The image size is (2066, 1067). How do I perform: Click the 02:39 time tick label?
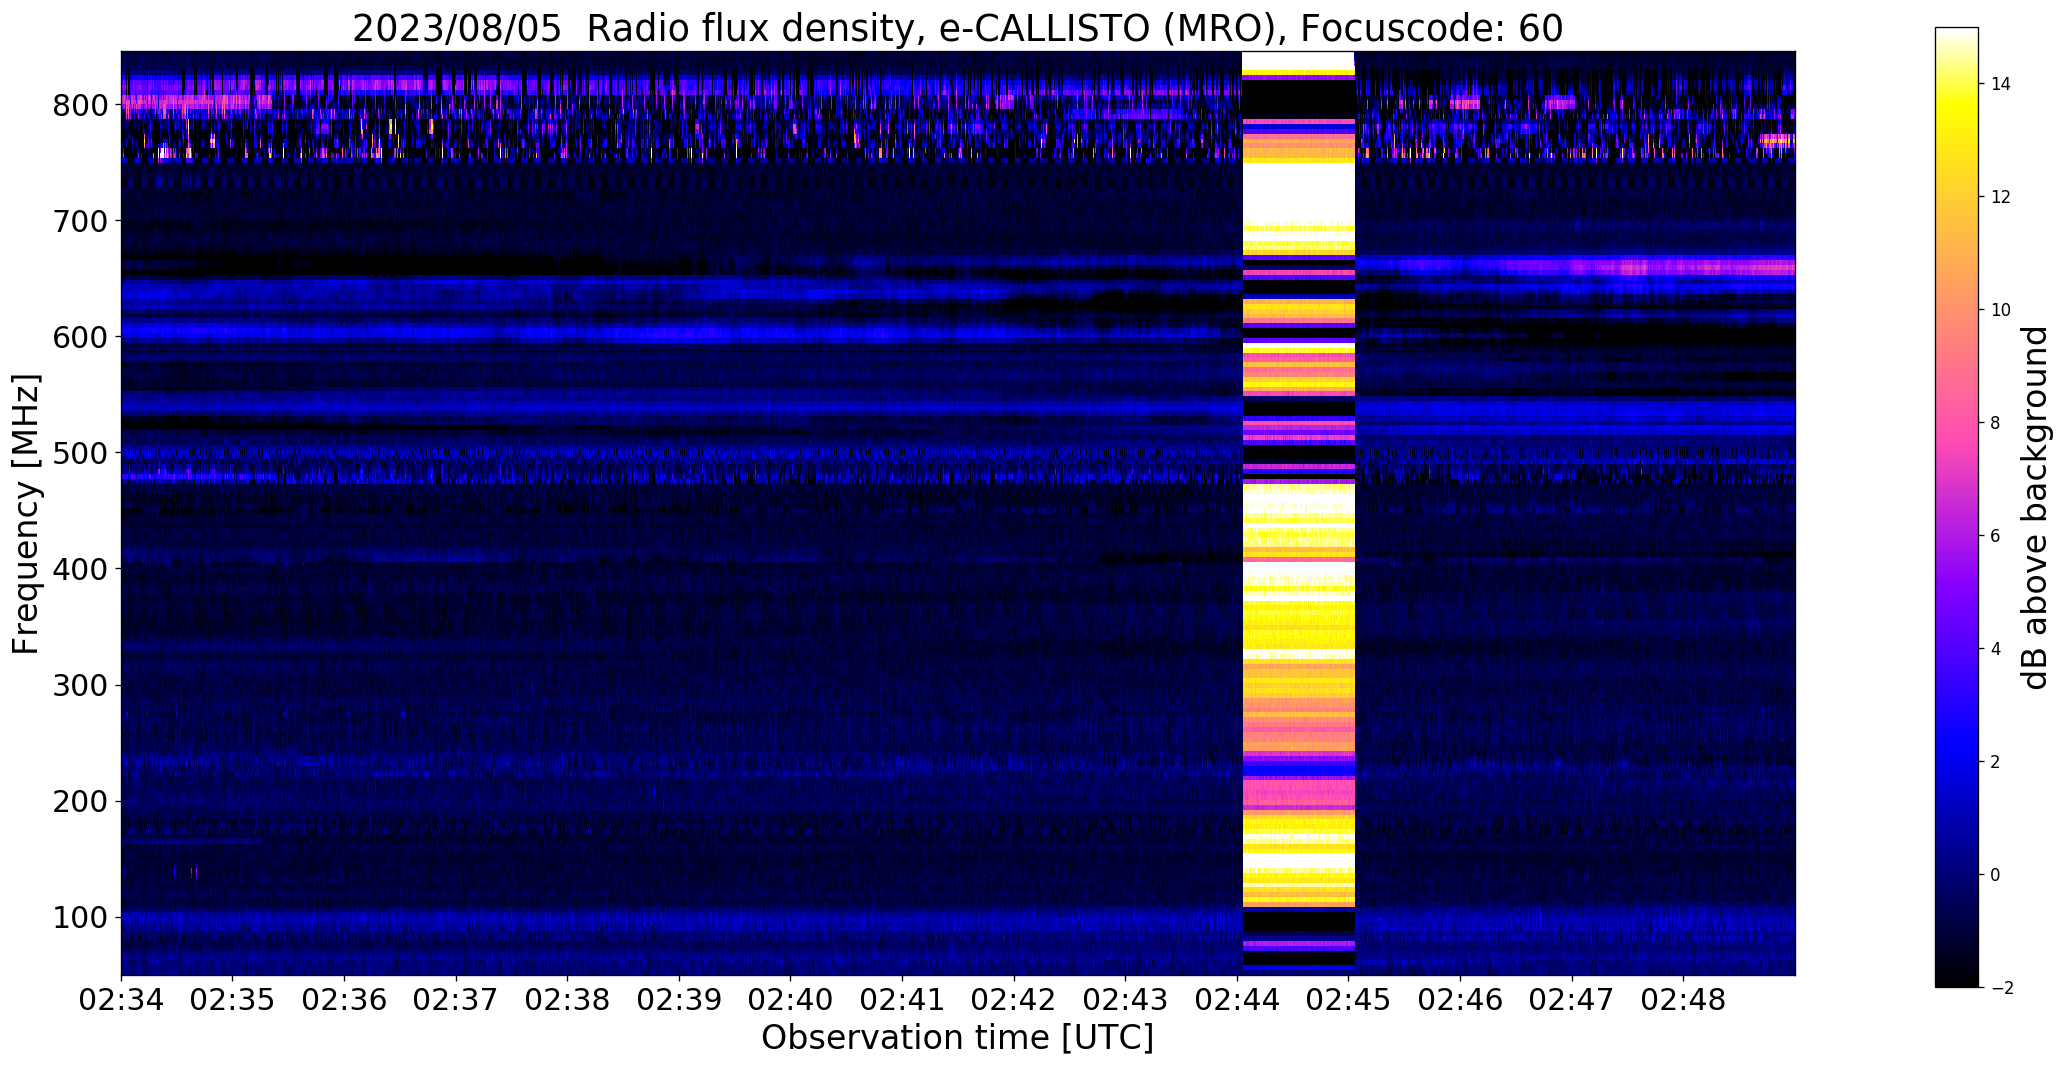coord(680,1001)
